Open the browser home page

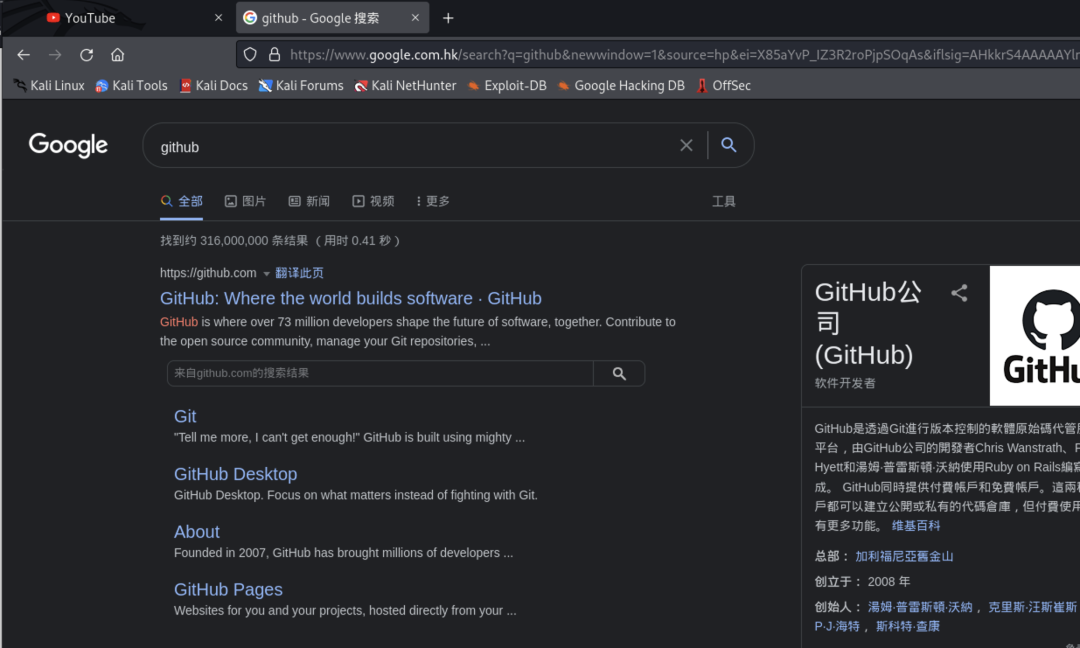click(118, 54)
